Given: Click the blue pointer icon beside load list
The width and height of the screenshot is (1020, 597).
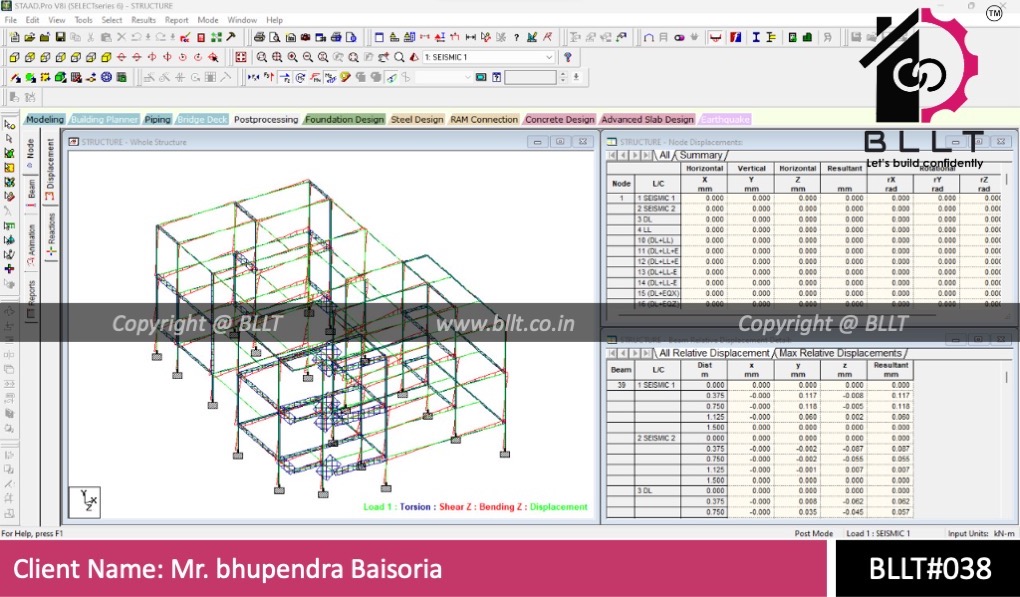Looking at the screenshot, I should [x=568, y=57].
